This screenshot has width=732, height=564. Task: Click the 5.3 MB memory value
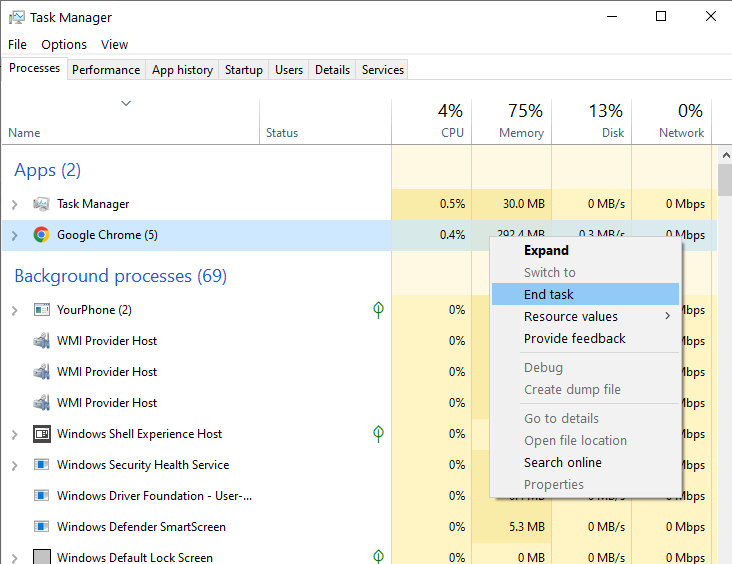click(x=527, y=527)
